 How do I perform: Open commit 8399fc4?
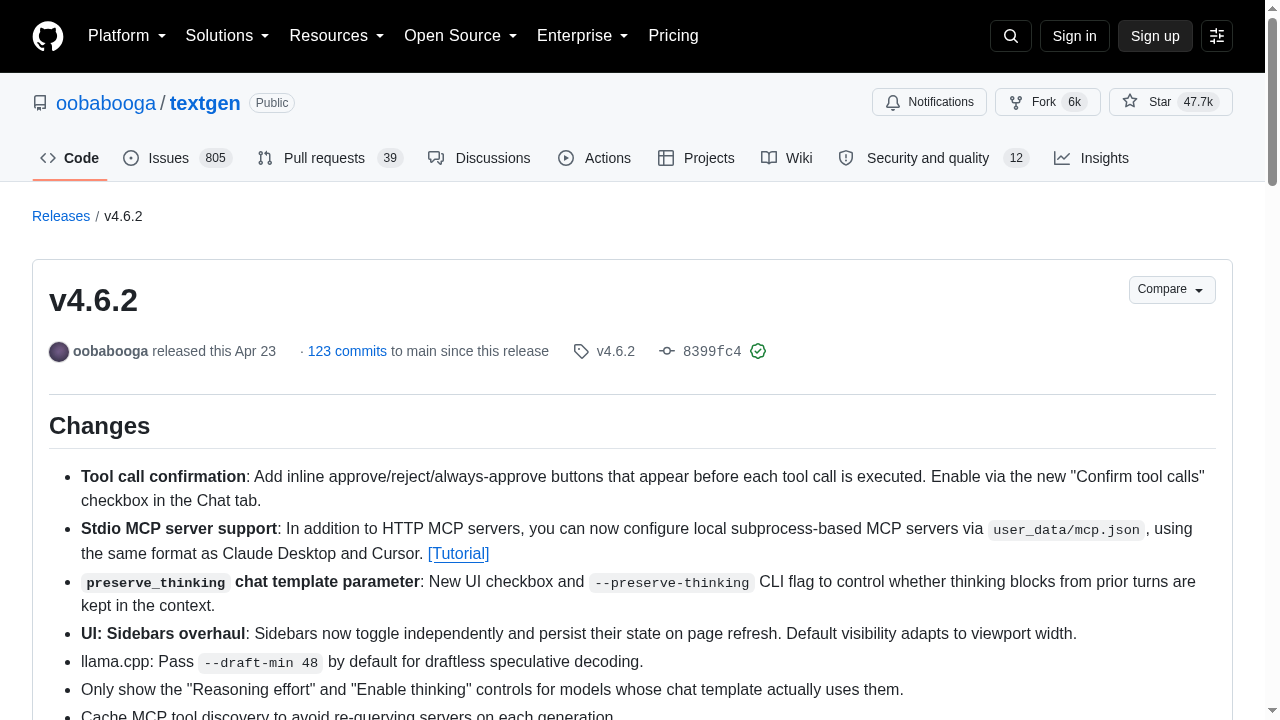point(712,351)
